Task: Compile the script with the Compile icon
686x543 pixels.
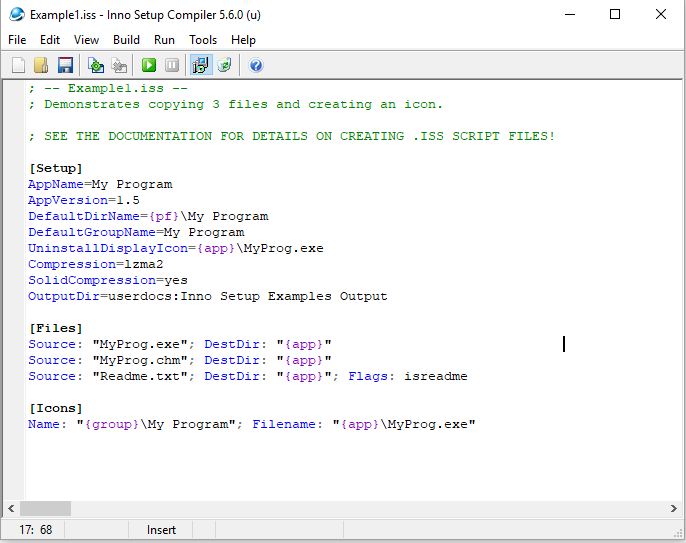Action: tap(96, 65)
